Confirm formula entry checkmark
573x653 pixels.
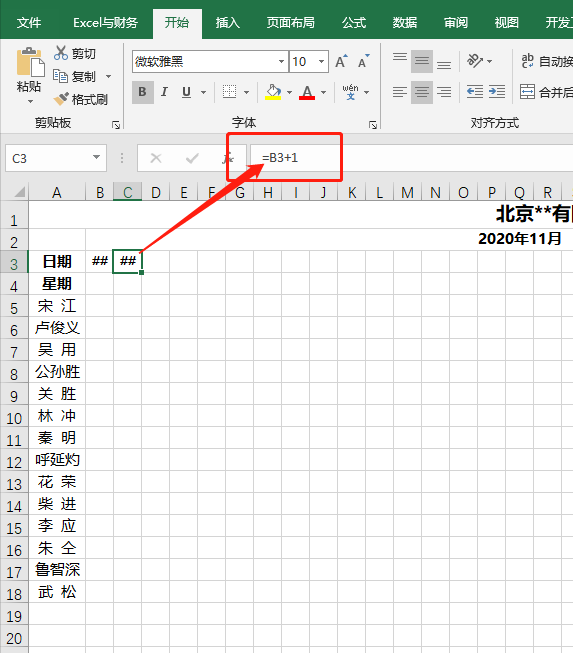click(192, 158)
